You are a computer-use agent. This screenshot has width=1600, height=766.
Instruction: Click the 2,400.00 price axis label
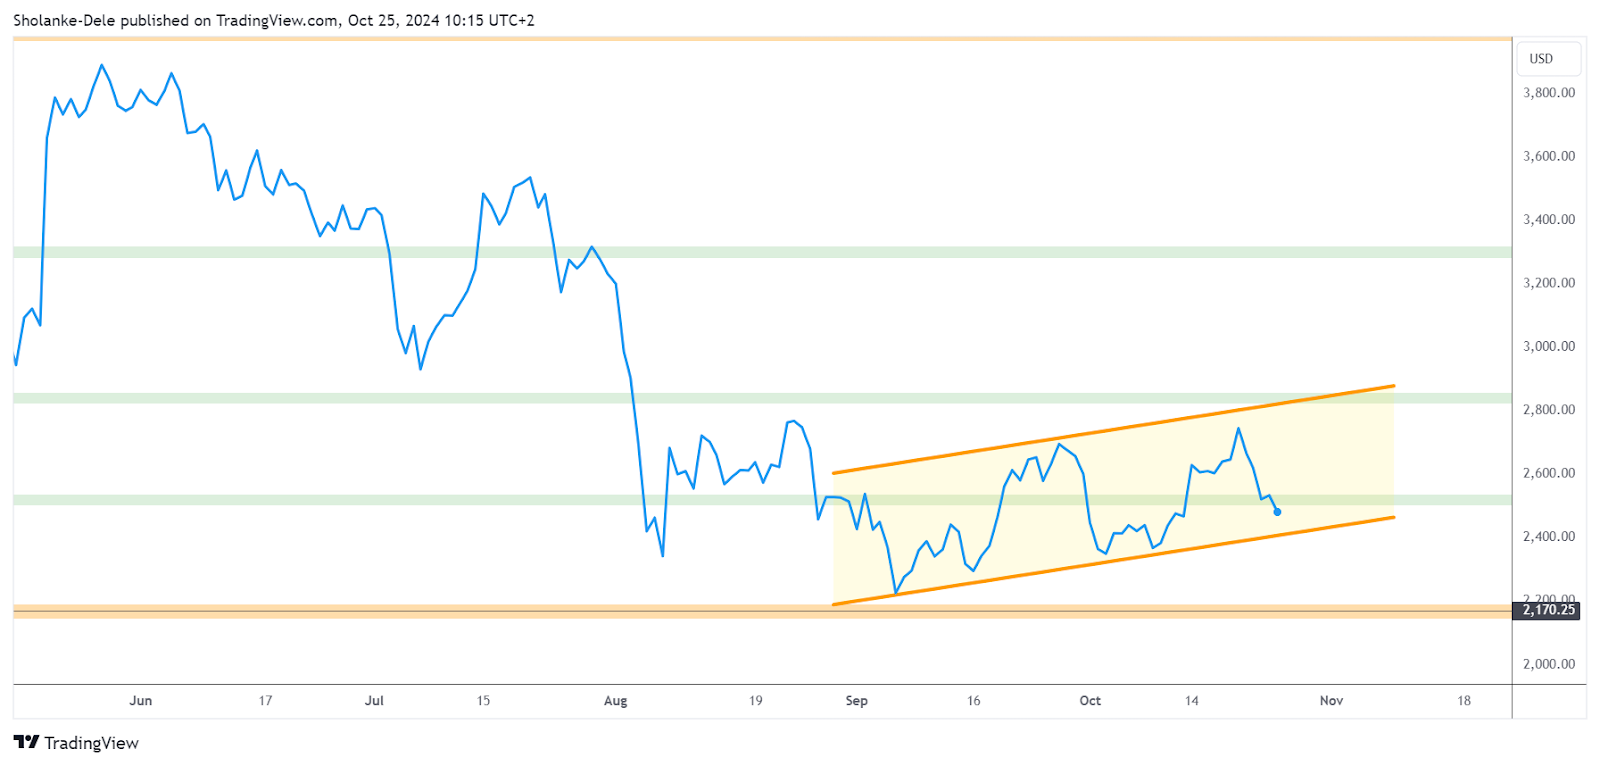coord(1549,537)
